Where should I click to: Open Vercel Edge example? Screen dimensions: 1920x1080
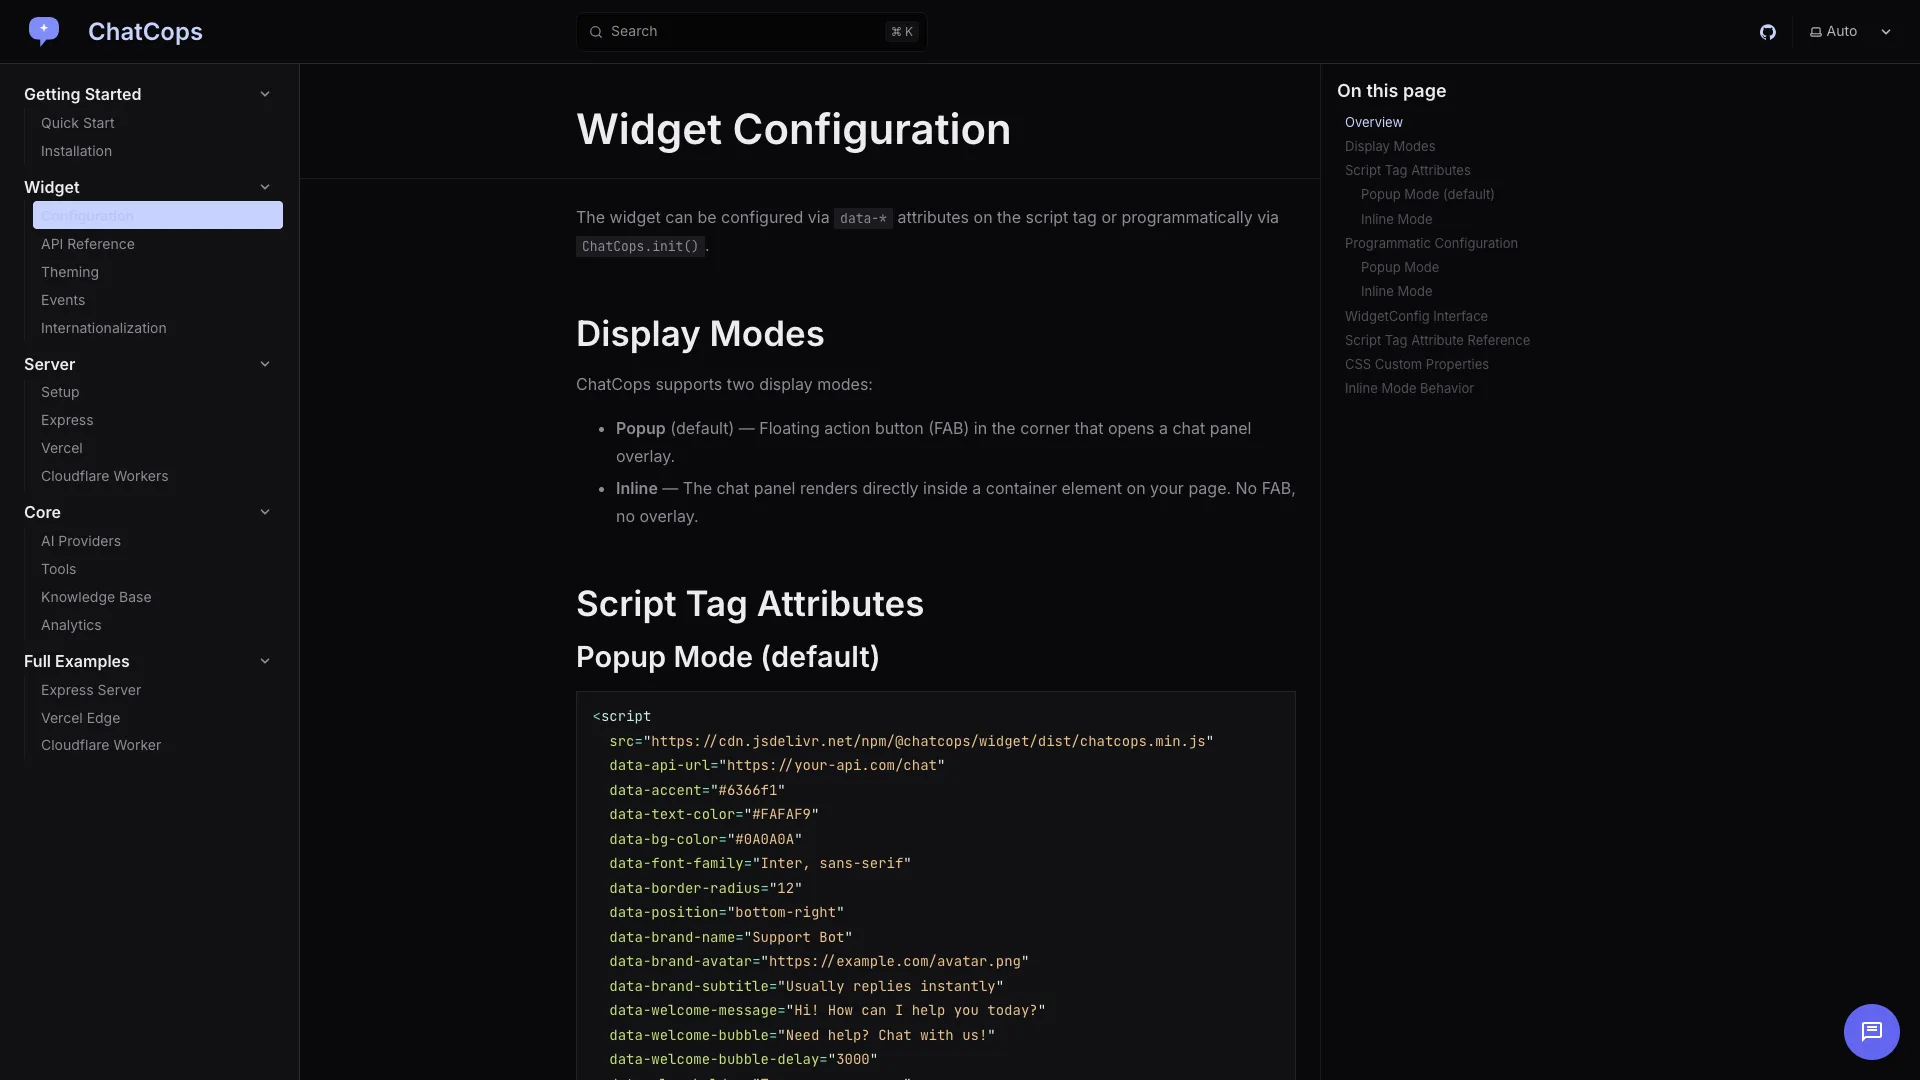tap(81, 718)
